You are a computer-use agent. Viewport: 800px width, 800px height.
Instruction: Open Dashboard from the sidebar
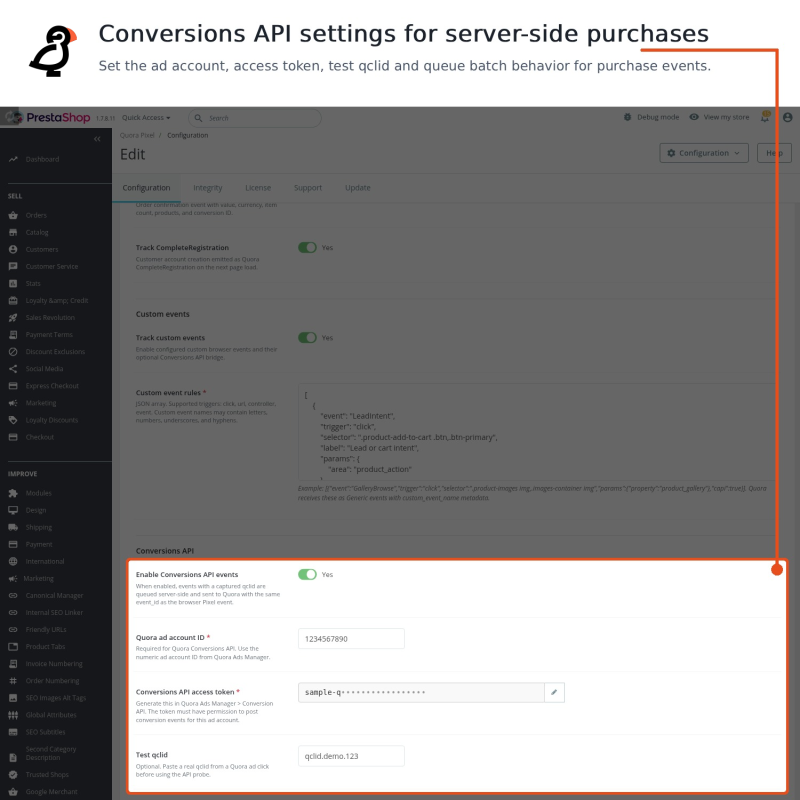(x=34, y=159)
